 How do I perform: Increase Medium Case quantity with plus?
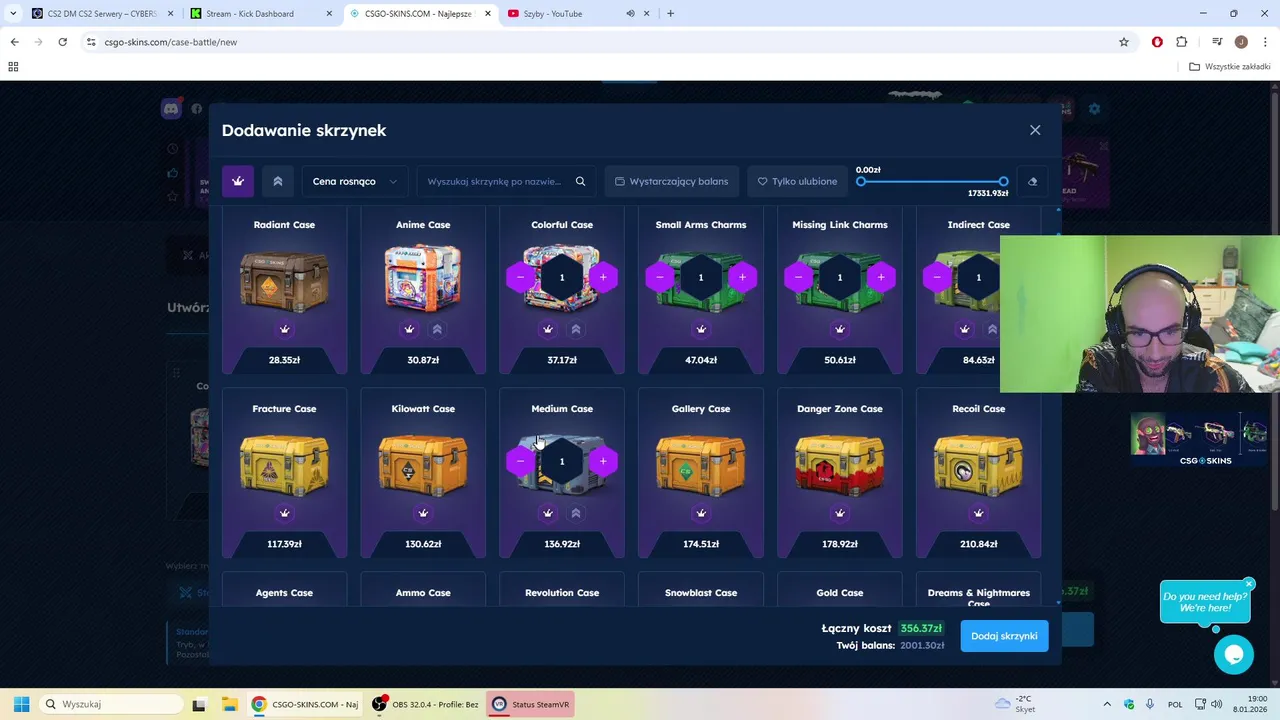tap(603, 461)
